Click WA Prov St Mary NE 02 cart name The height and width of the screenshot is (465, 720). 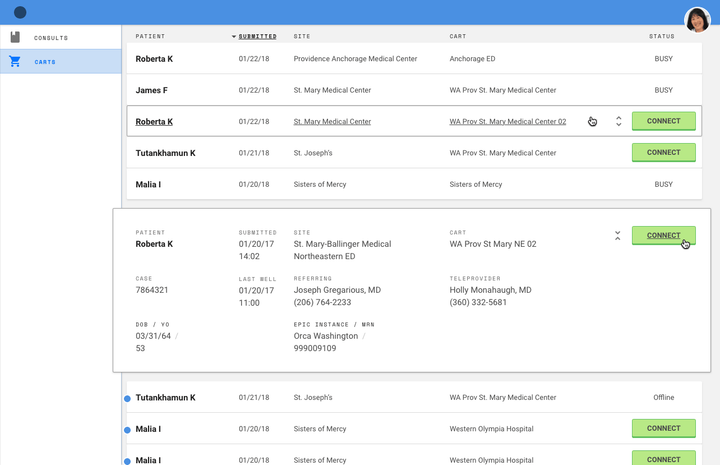[493, 244]
